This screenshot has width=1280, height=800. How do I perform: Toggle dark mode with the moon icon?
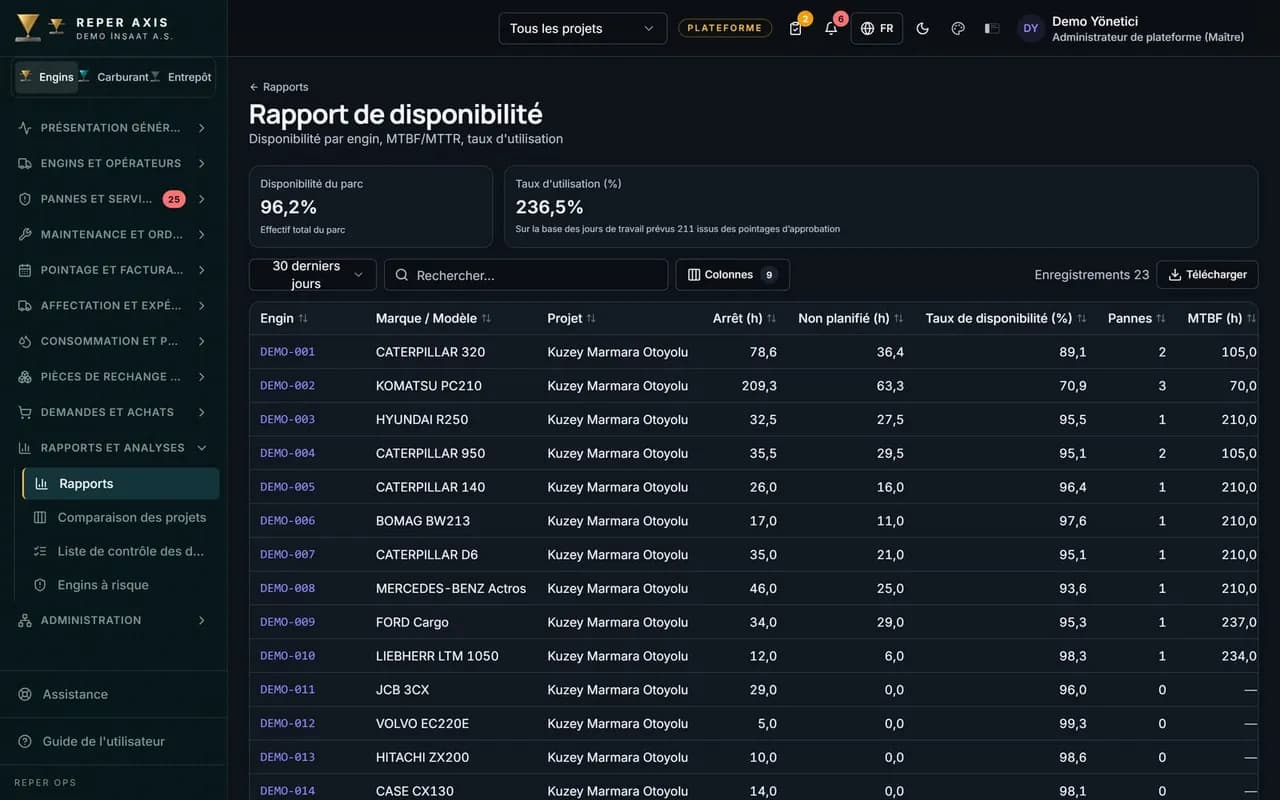[923, 28]
